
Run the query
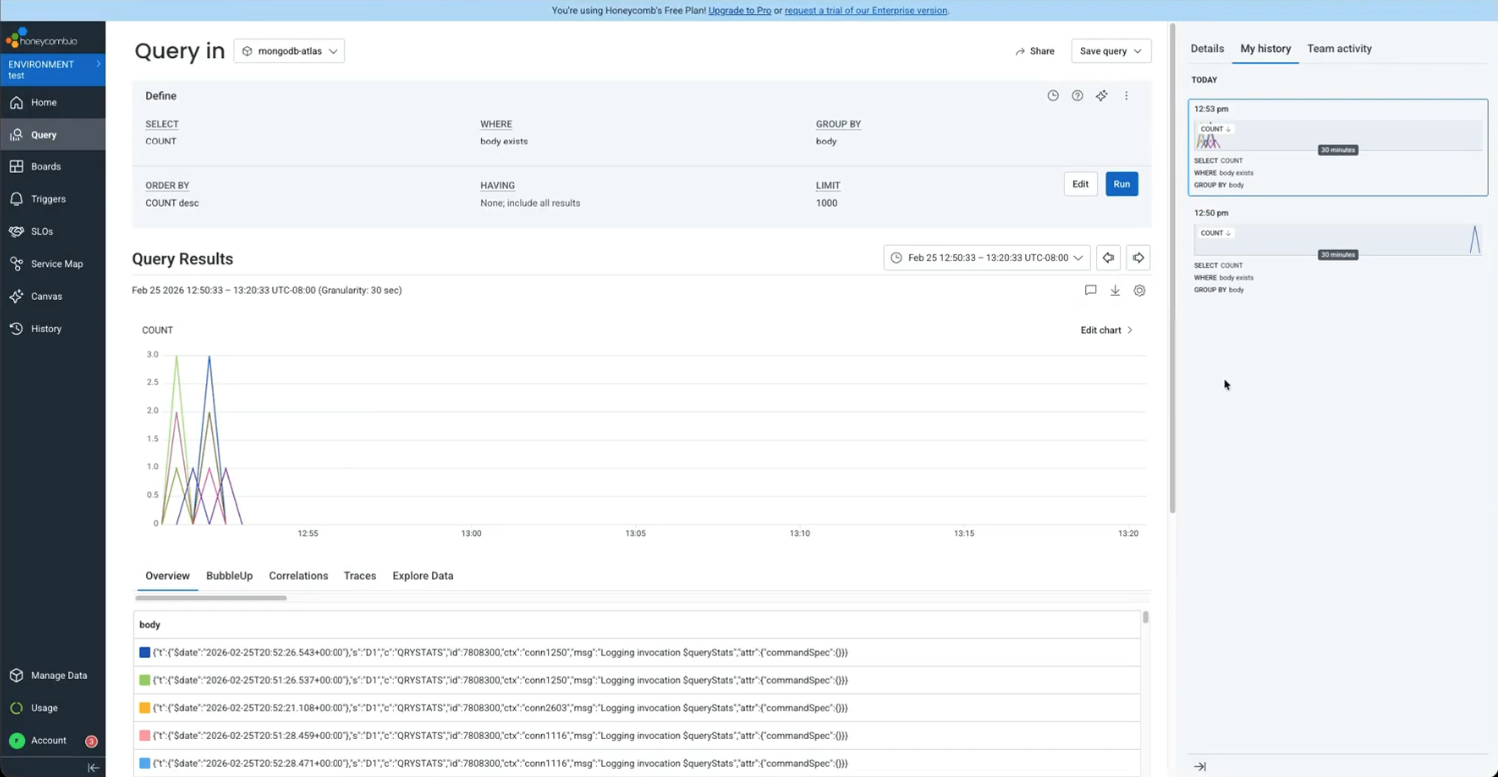[1122, 184]
